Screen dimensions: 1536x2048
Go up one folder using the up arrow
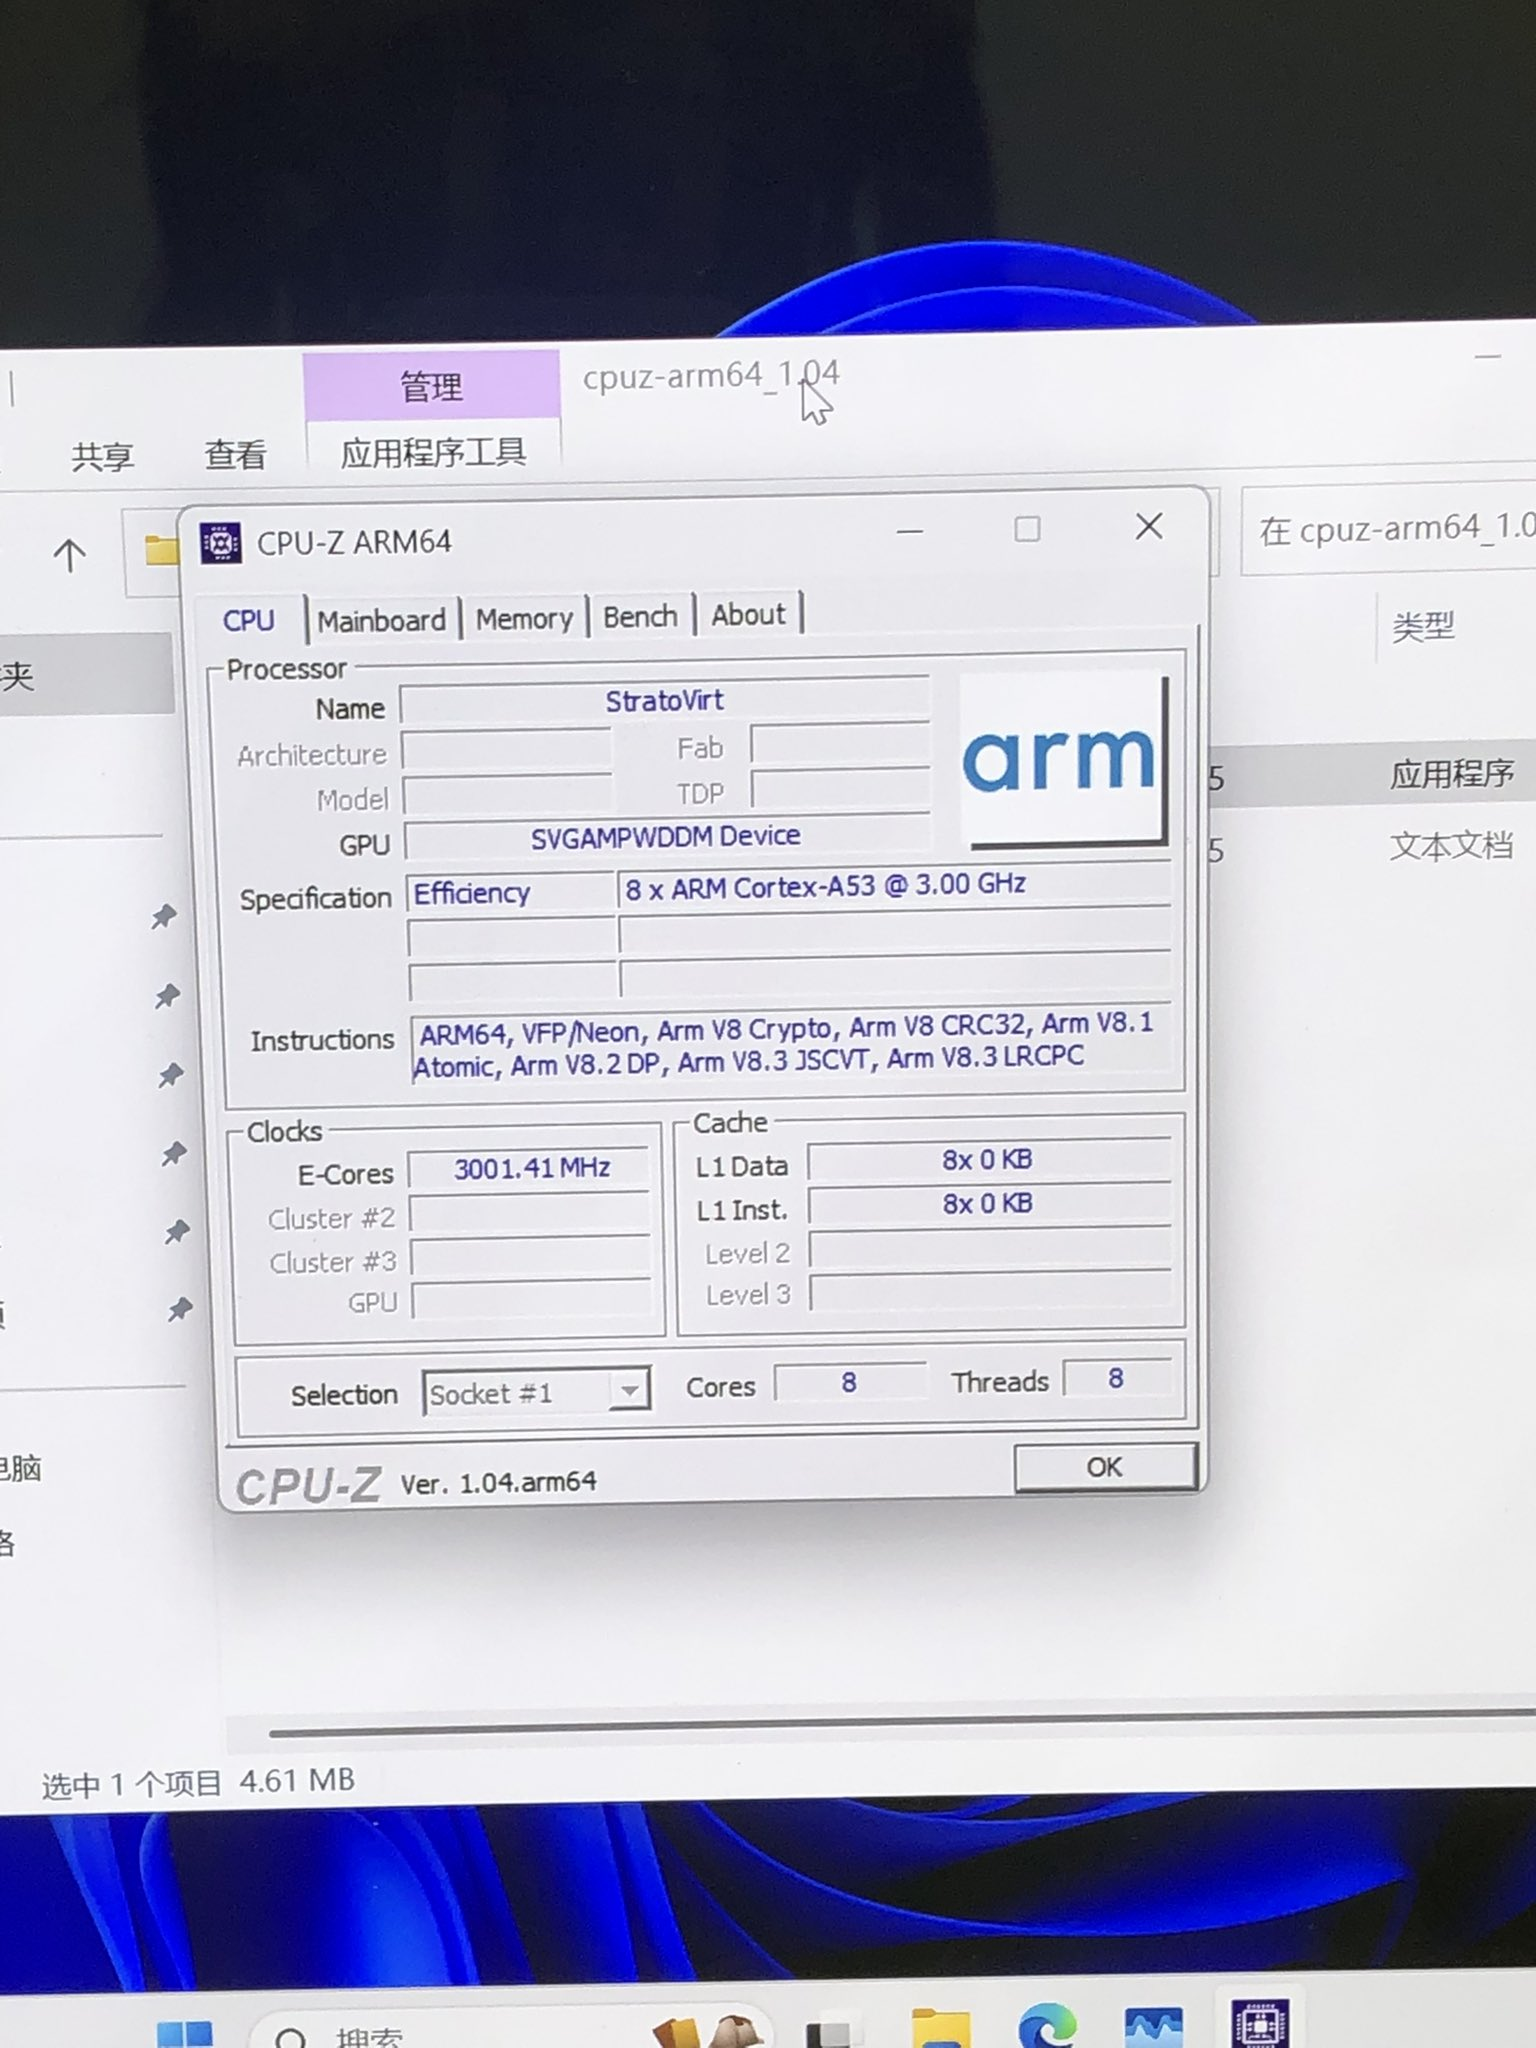click(69, 555)
